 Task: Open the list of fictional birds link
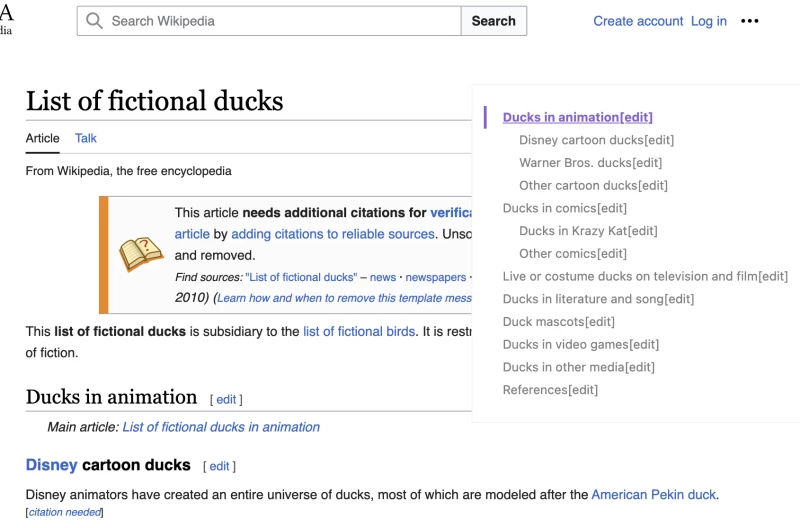[359, 332]
